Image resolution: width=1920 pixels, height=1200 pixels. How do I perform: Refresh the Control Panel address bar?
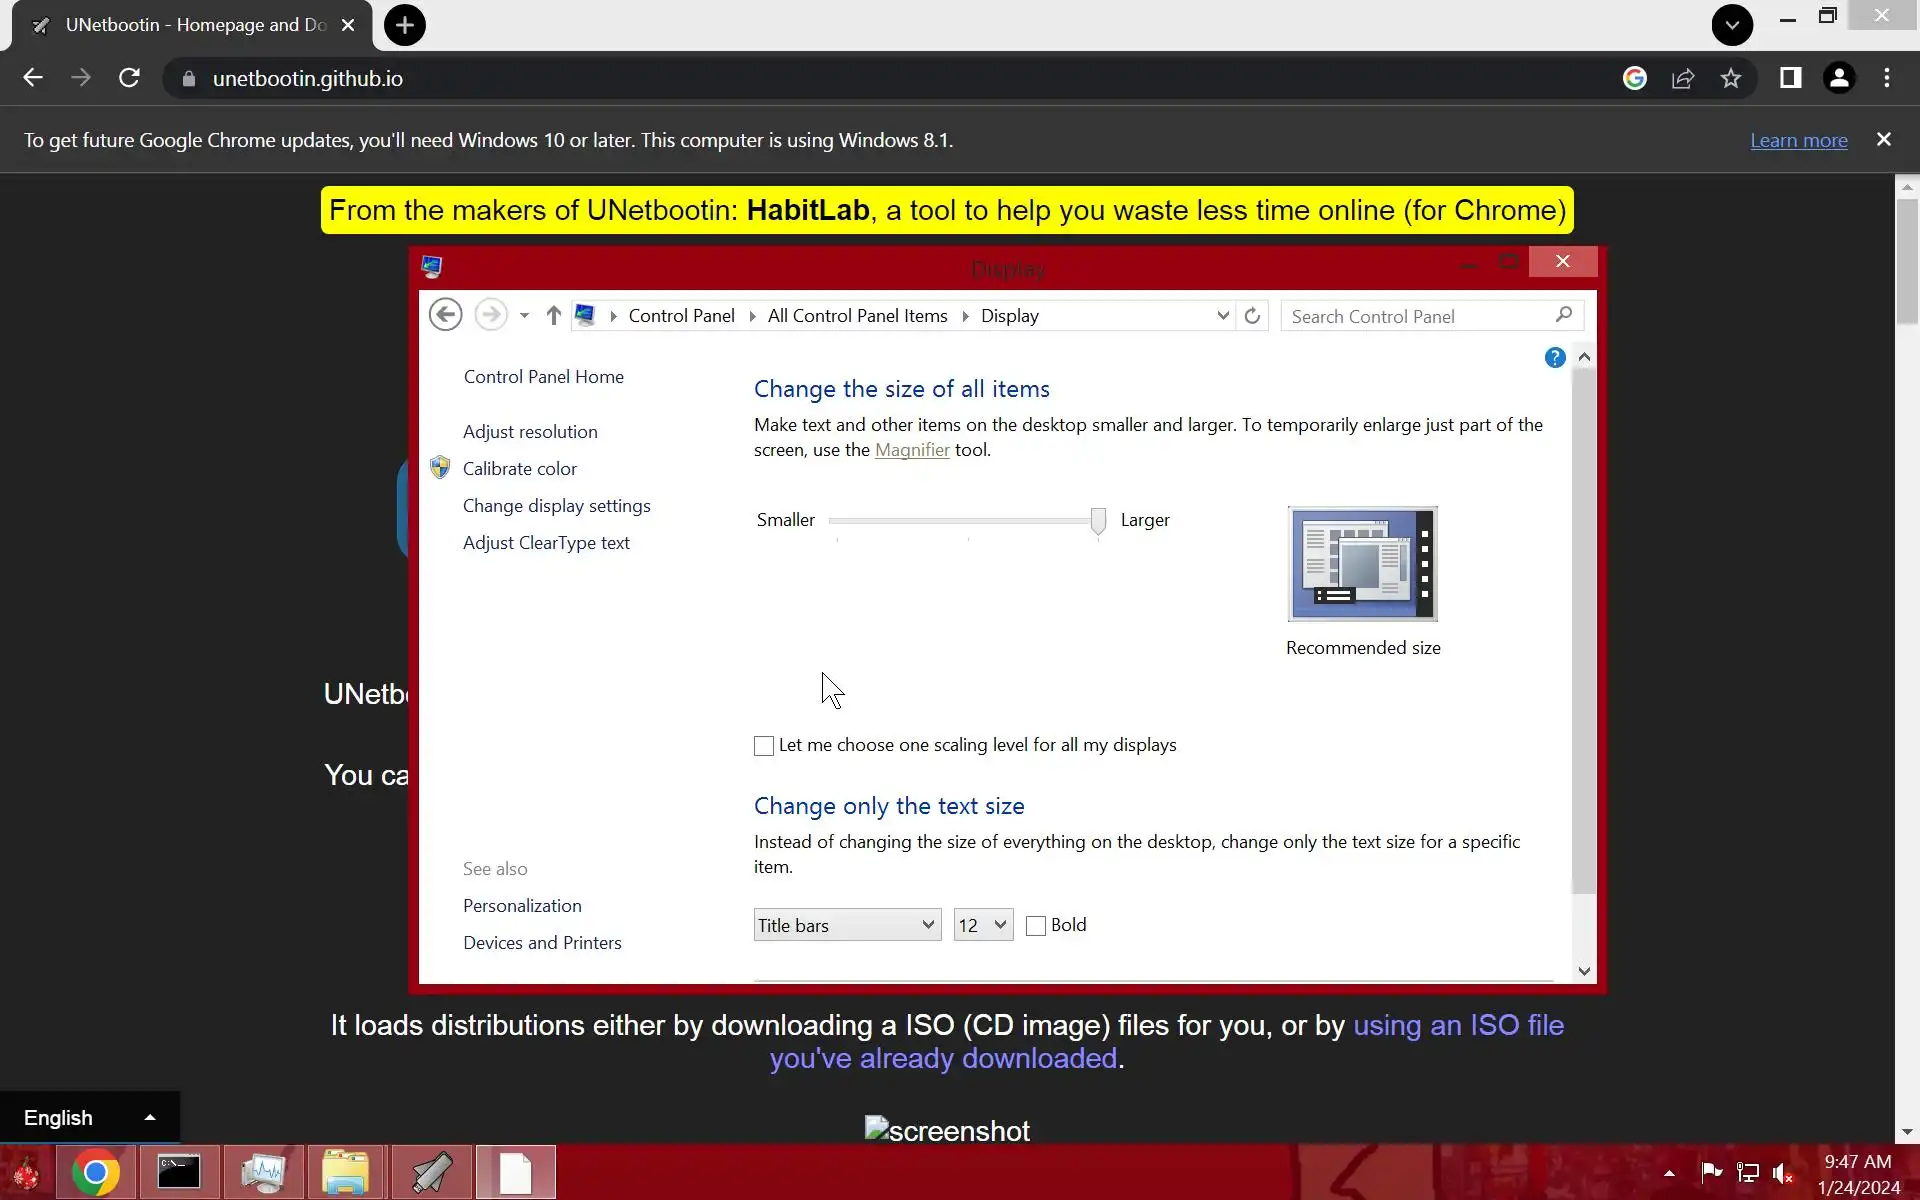pyautogui.click(x=1252, y=316)
